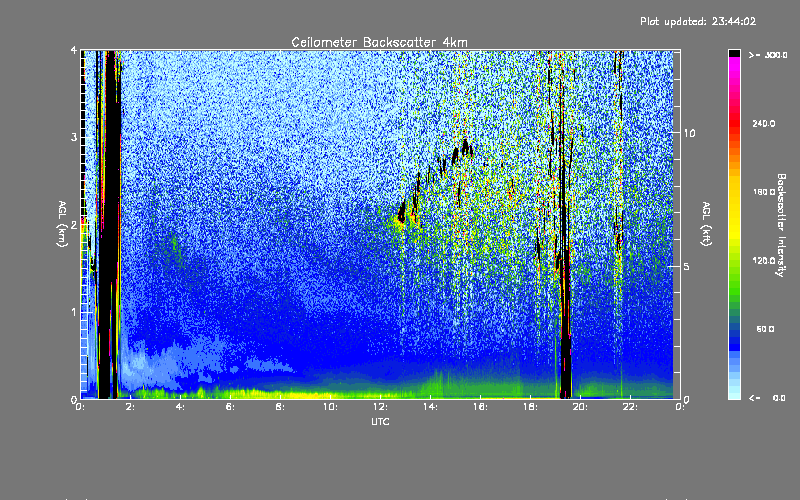The image size is (800, 500).
Task: Select the "Ceilometer Backscatter 4km" plot title
Action: (379, 42)
